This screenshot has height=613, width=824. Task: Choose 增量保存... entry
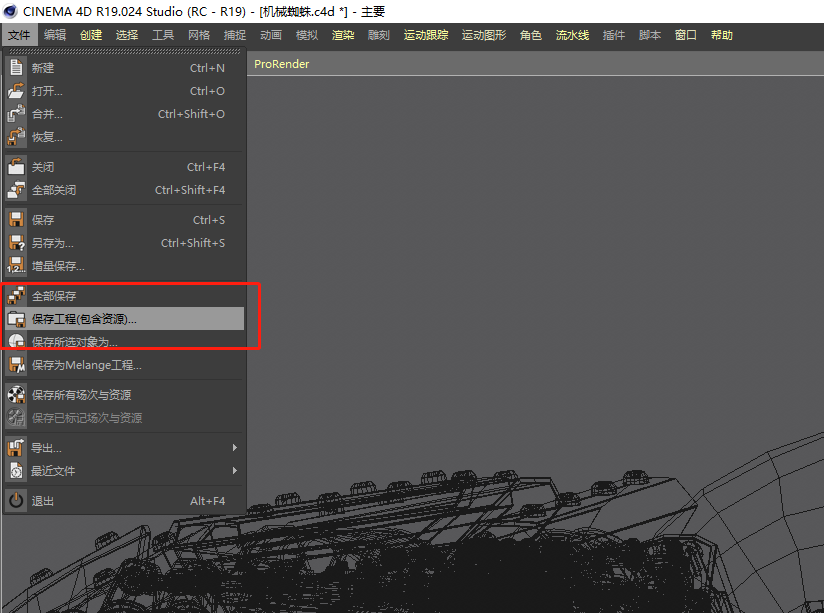click(x=125, y=266)
